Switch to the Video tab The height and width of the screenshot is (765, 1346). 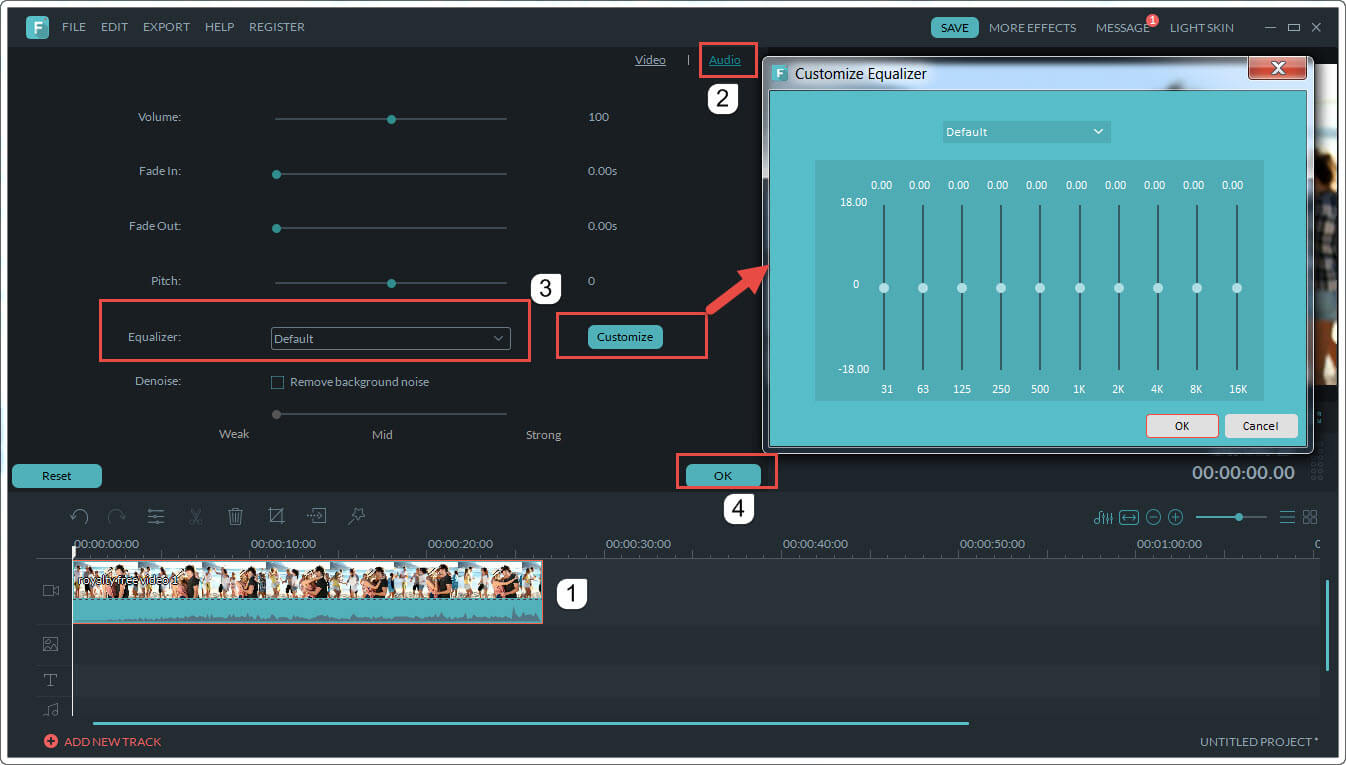click(x=650, y=60)
